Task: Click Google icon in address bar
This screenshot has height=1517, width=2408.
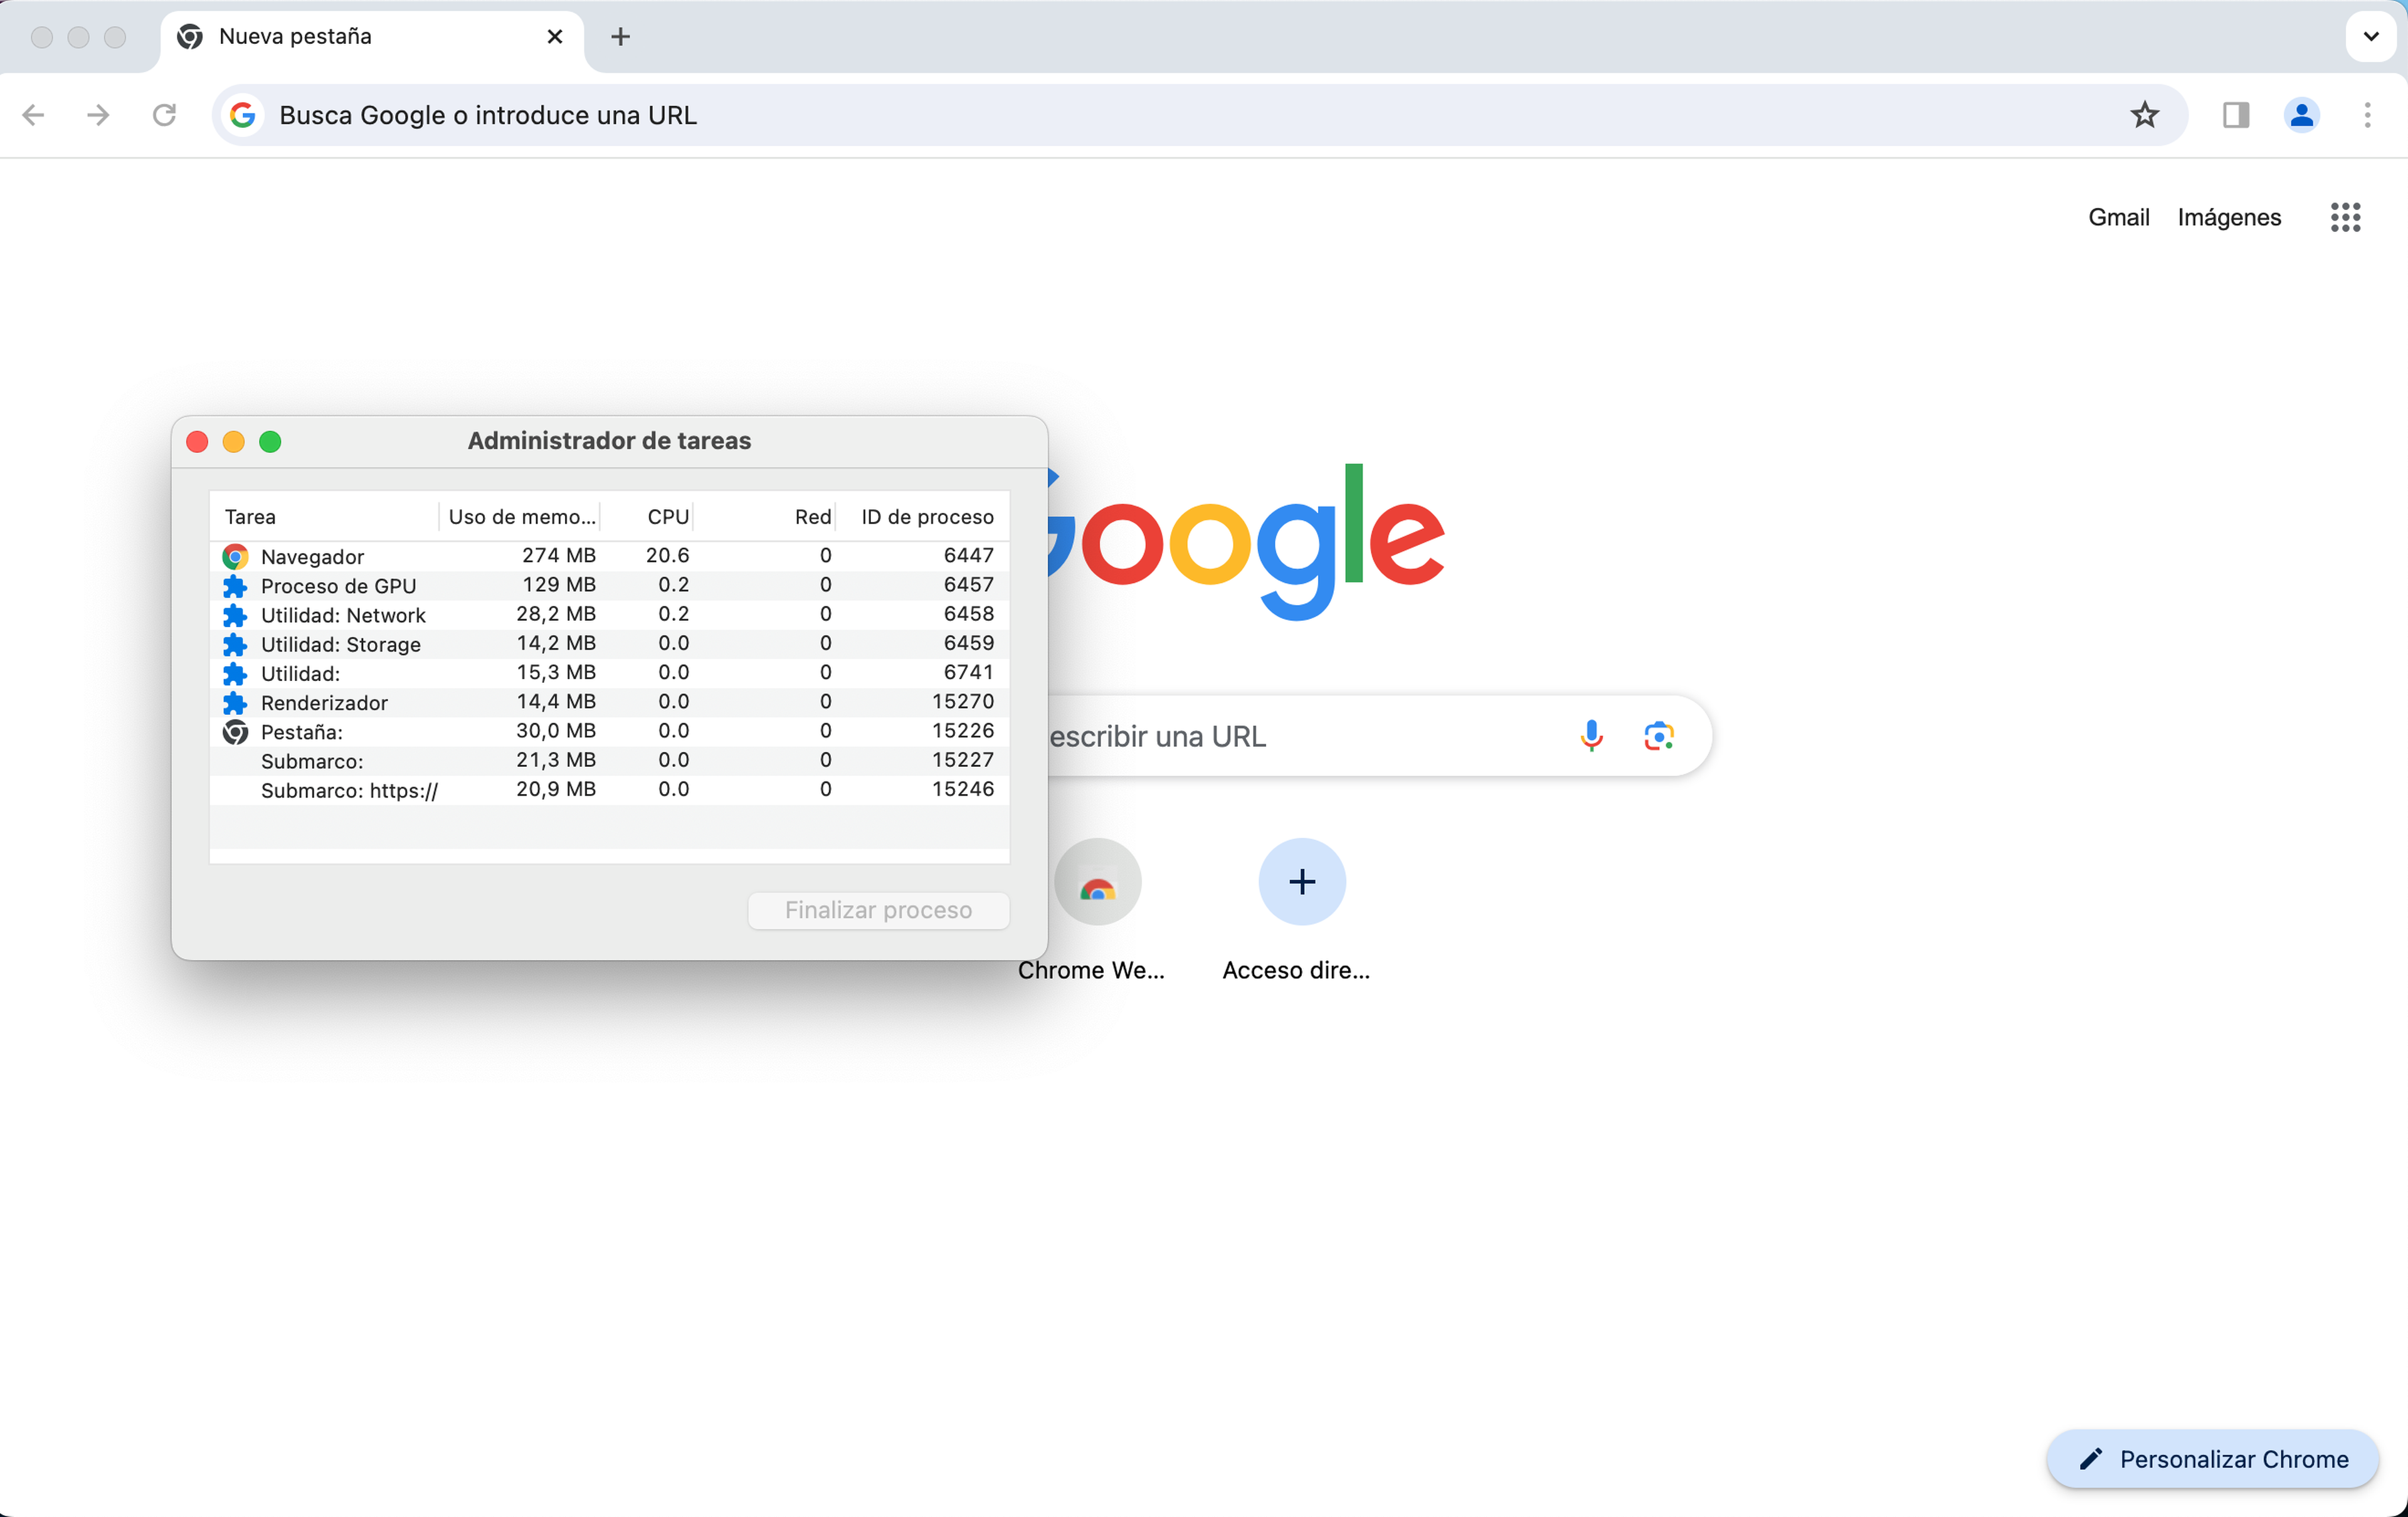Action: (242, 115)
